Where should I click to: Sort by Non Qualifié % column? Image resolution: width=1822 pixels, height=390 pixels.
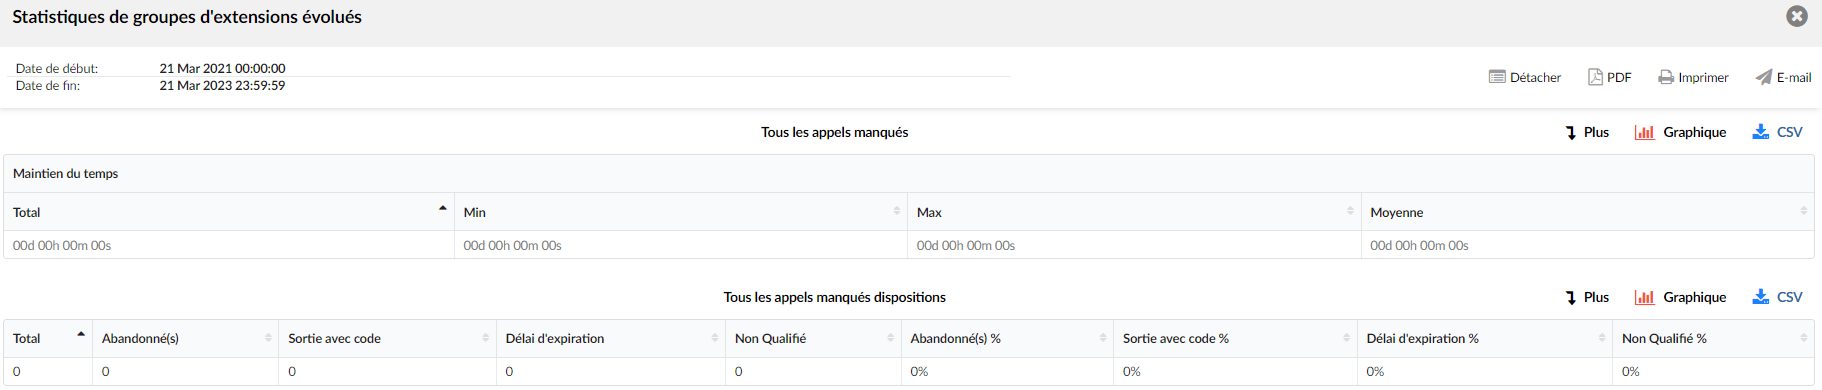[1714, 338]
